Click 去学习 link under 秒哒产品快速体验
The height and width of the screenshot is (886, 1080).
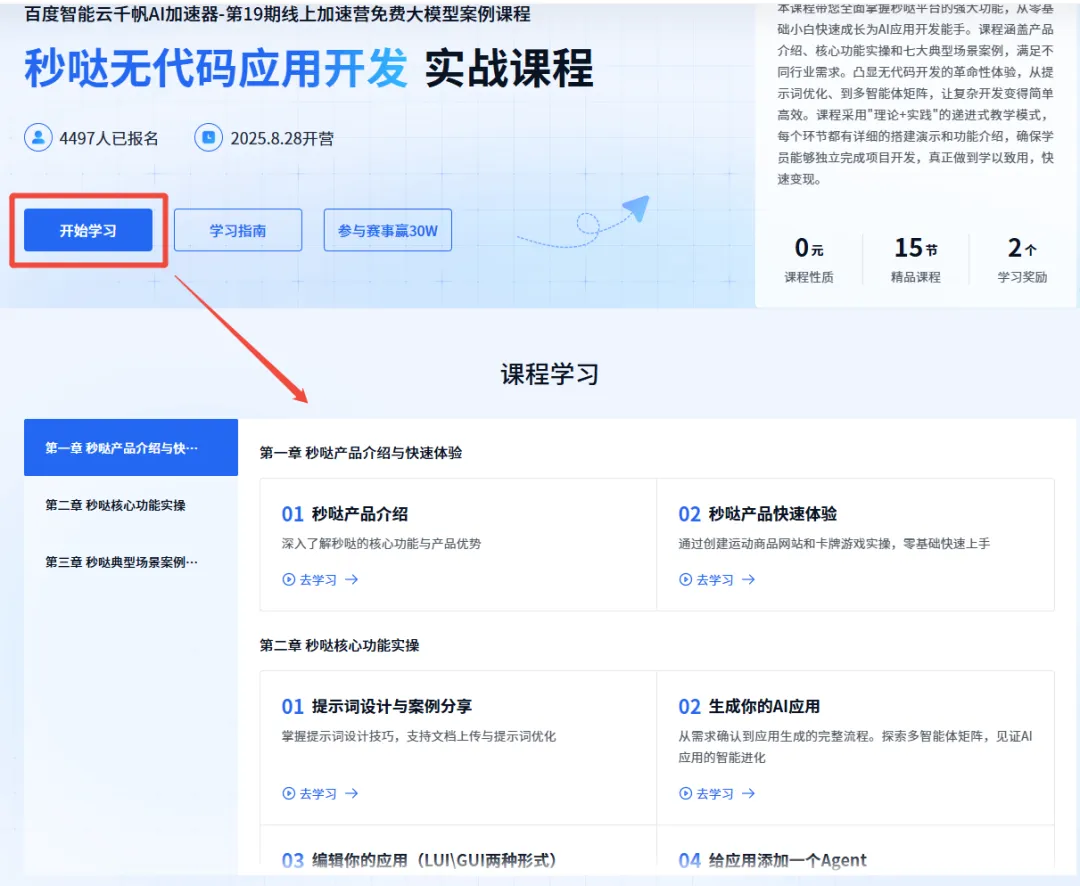pyautogui.click(x=715, y=580)
